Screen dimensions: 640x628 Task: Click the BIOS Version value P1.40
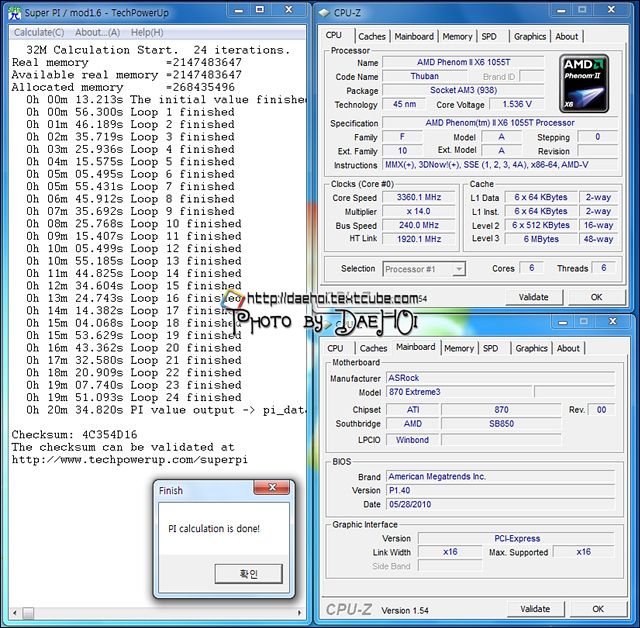[x=500, y=490]
